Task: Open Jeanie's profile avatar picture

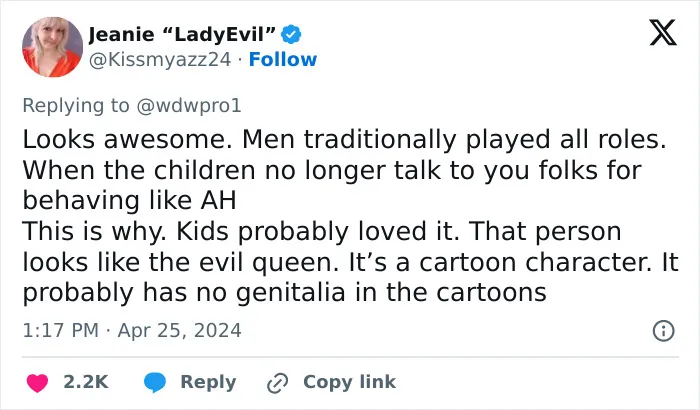Action: click(x=52, y=47)
